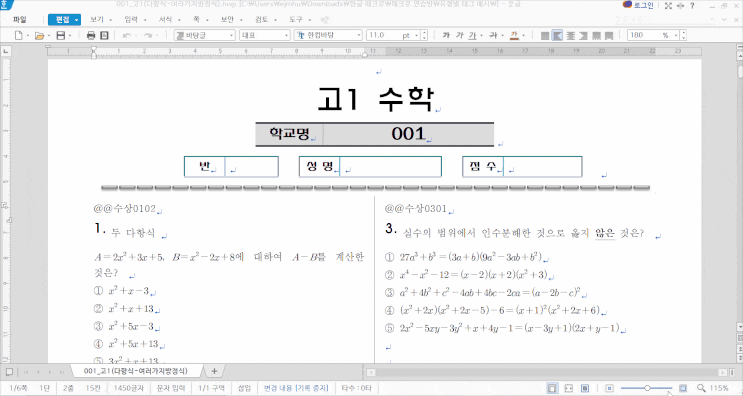The height and width of the screenshot is (396, 743).
Task: Open the new document dropdown arrow
Action: (27, 36)
